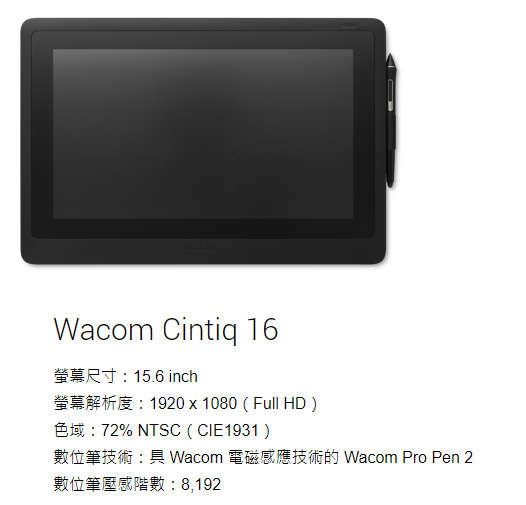
Task: Click the pen's lower barrel grip
Action: 391,151
